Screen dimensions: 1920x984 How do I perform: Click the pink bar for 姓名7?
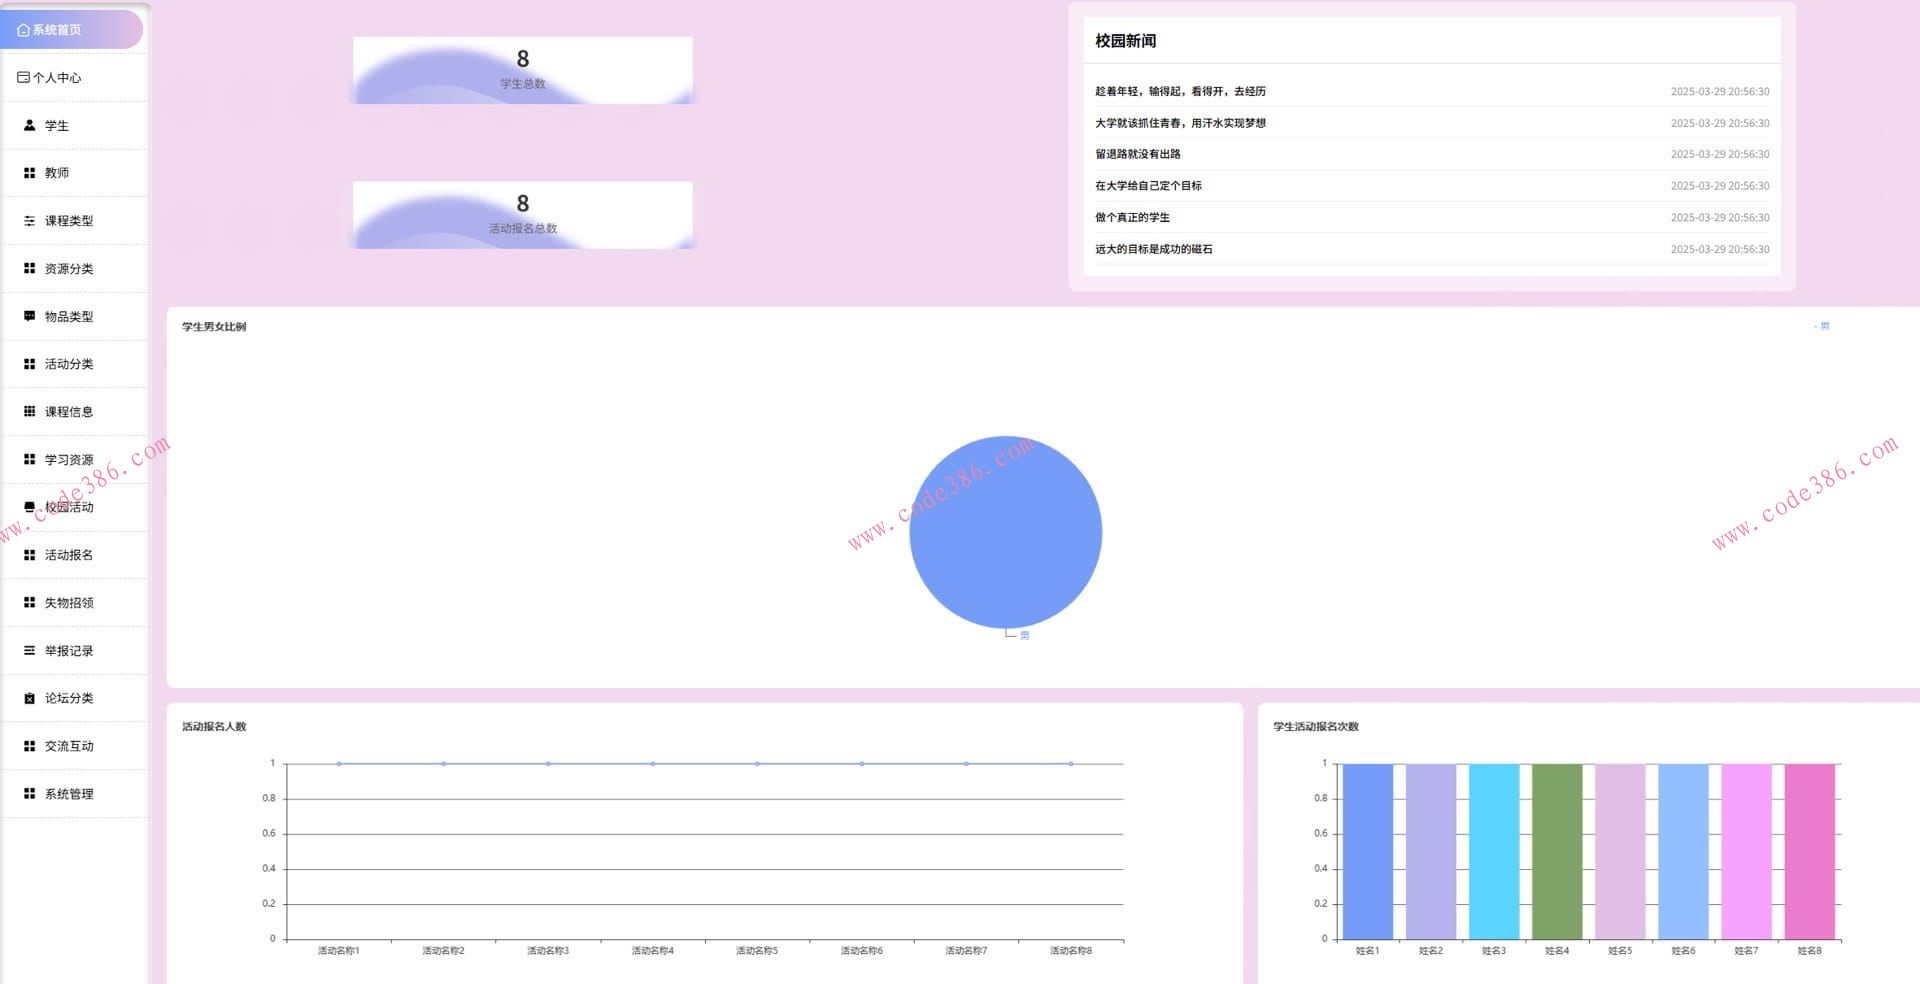pos(1746,851)
